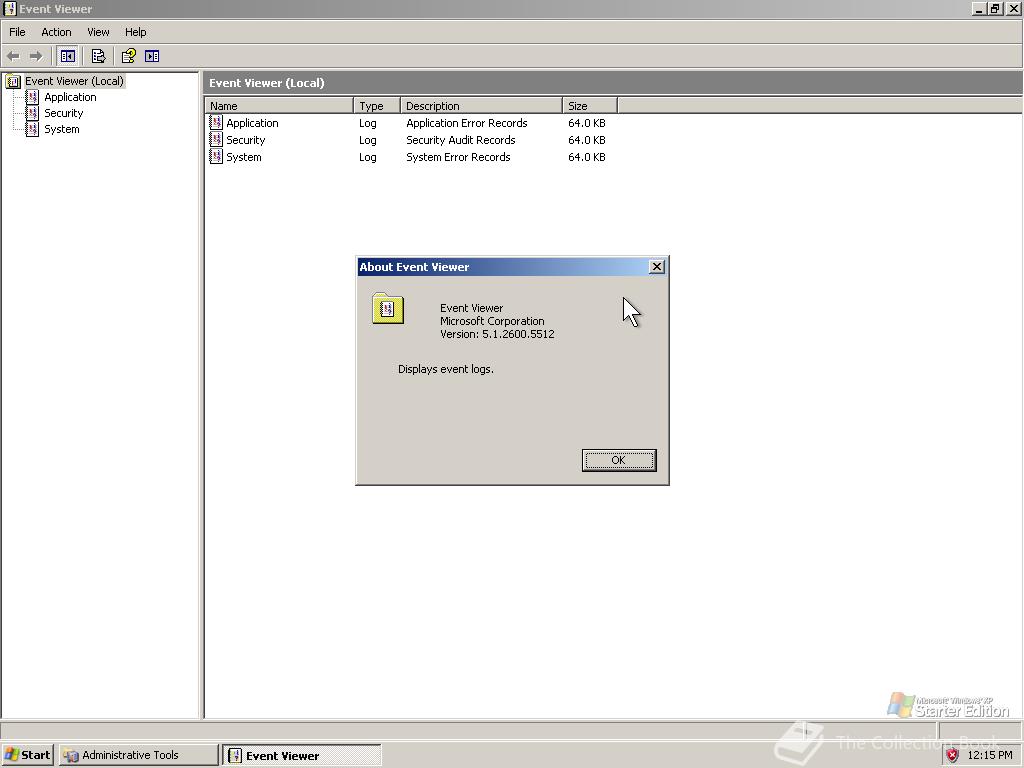
Task: Click 64.0 KB size of Application row
Action: [586, 123]
